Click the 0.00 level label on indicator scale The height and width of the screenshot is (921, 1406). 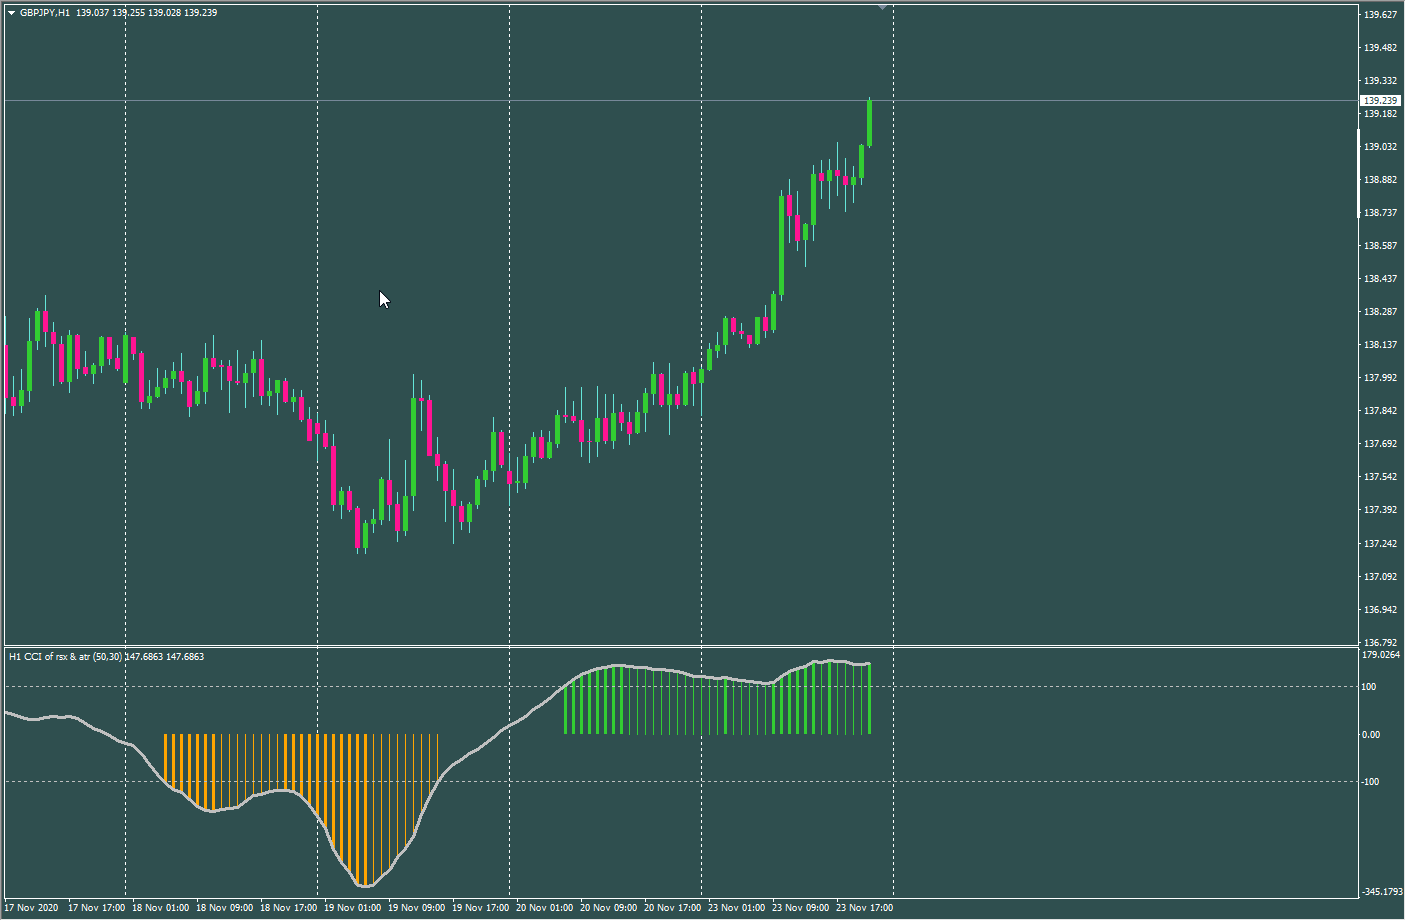(1371, 735)
